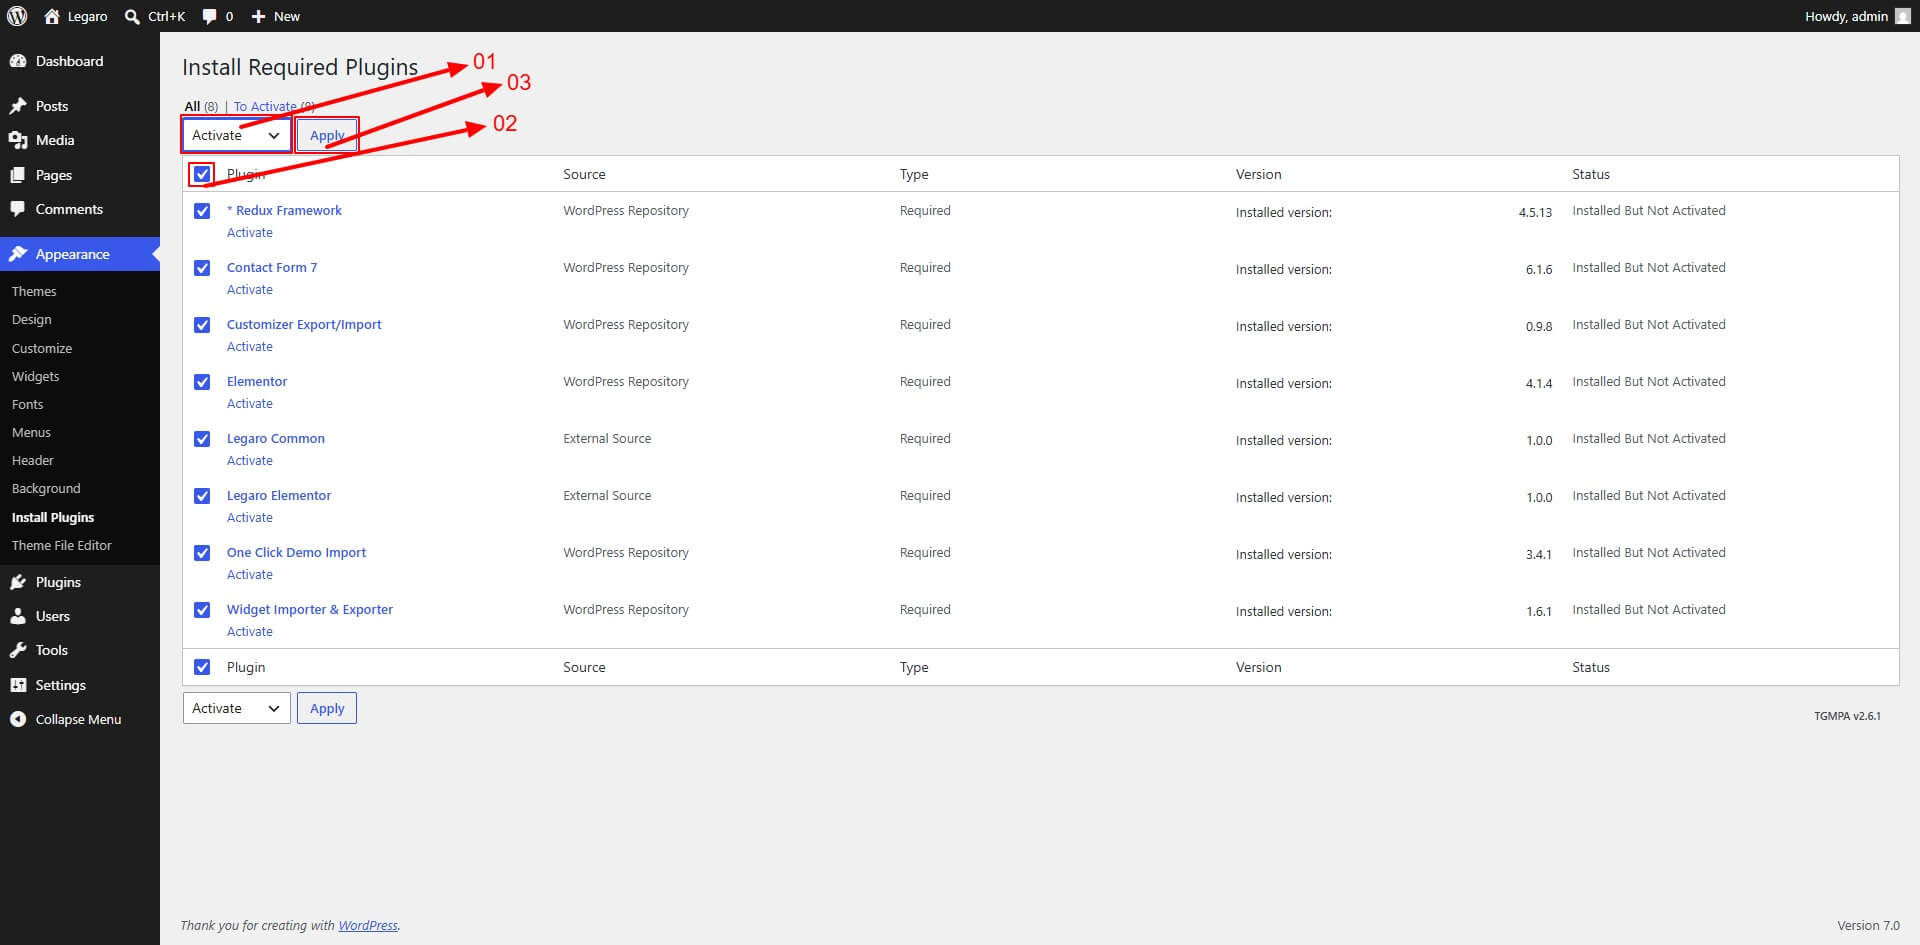Activate link under Legaro Common

(250, 461)
